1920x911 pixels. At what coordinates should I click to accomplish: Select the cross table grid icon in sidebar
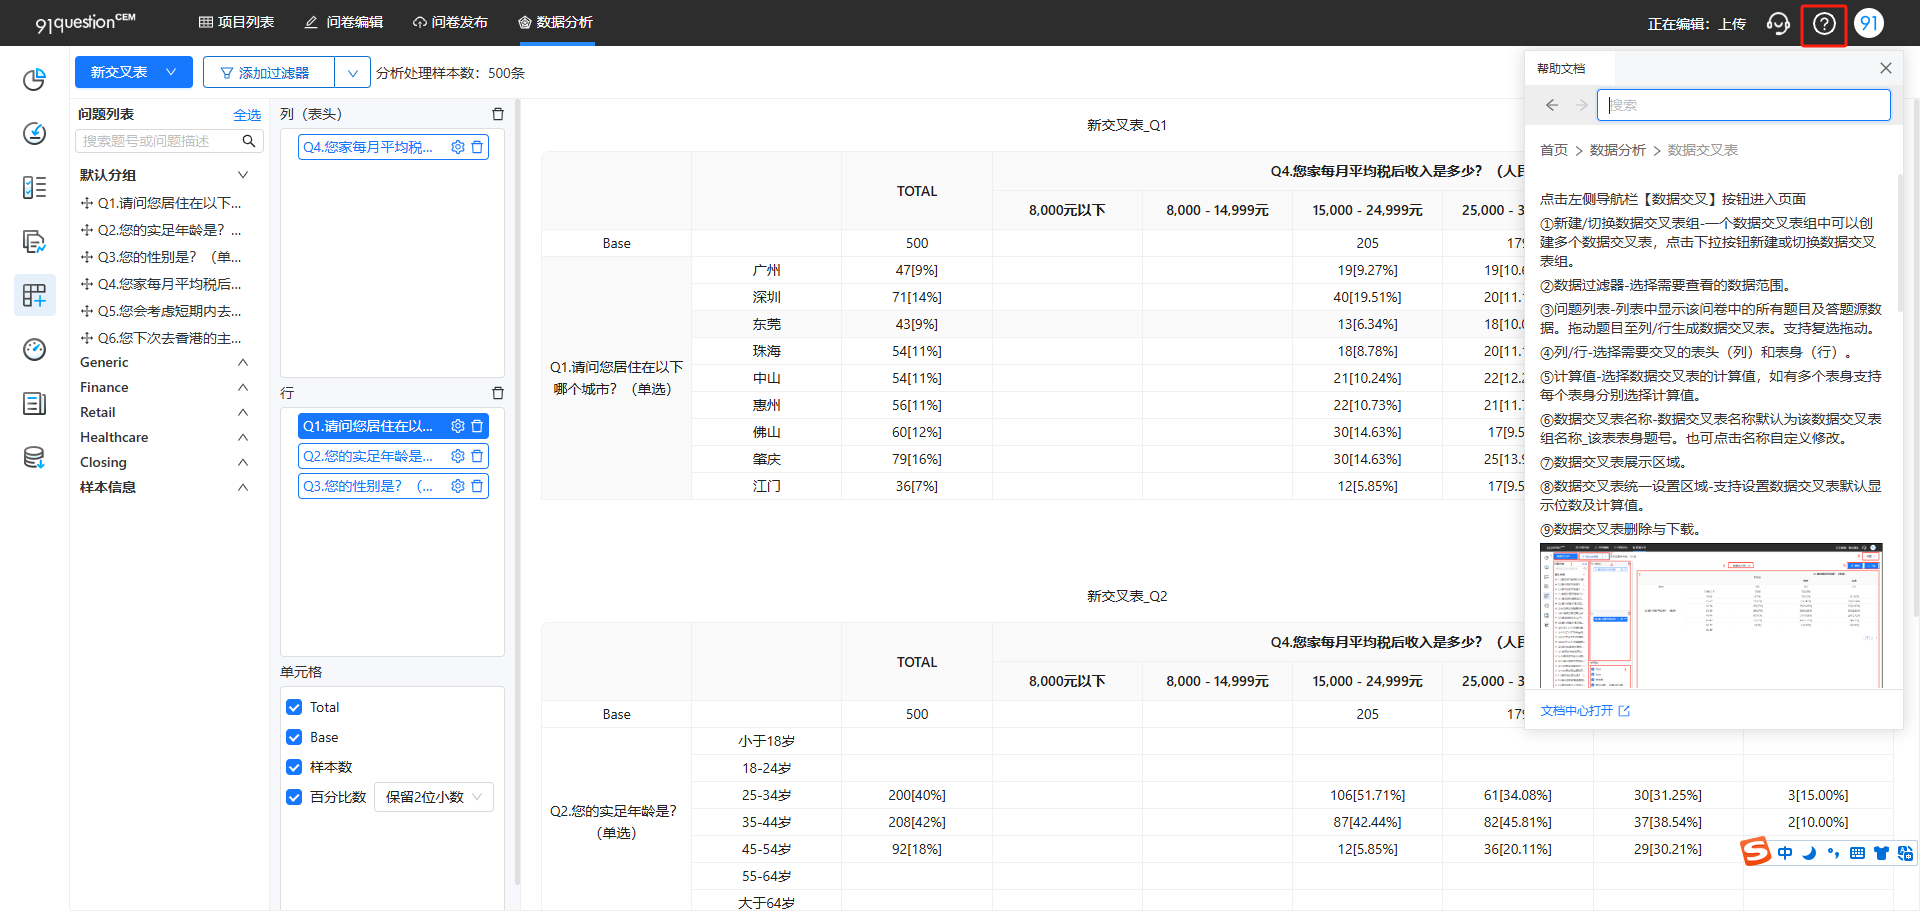coord(34,295)
